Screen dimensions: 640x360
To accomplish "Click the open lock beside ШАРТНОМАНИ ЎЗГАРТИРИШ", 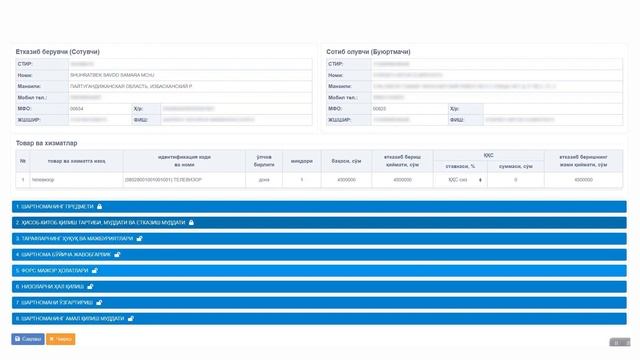I will point(99,302).
